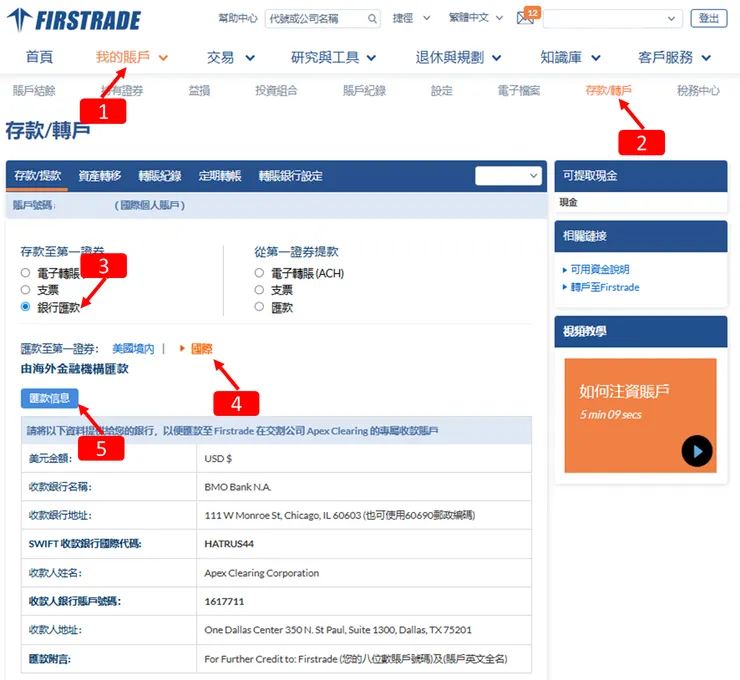
Task: Open 電子檔案 submenu item
Action: point(519,91)
